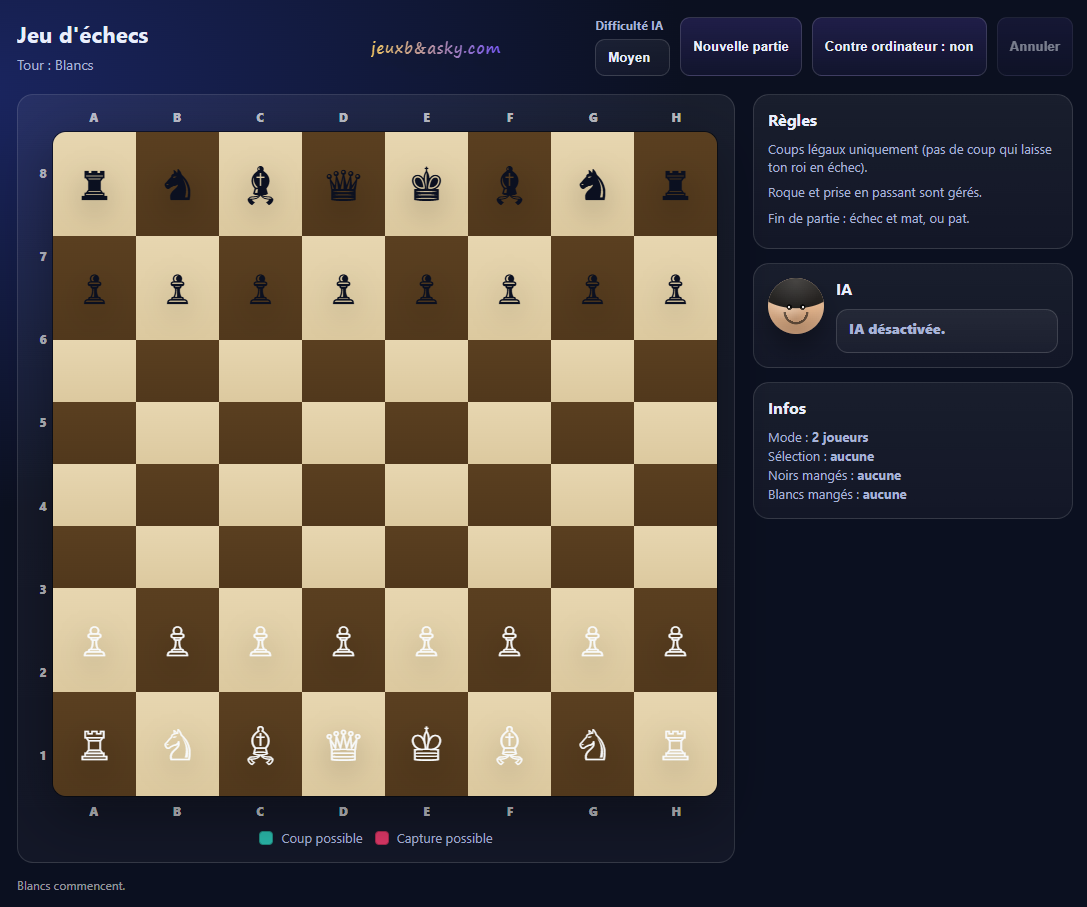
Task: Click the empty E4 square
Action: (427, 495)
